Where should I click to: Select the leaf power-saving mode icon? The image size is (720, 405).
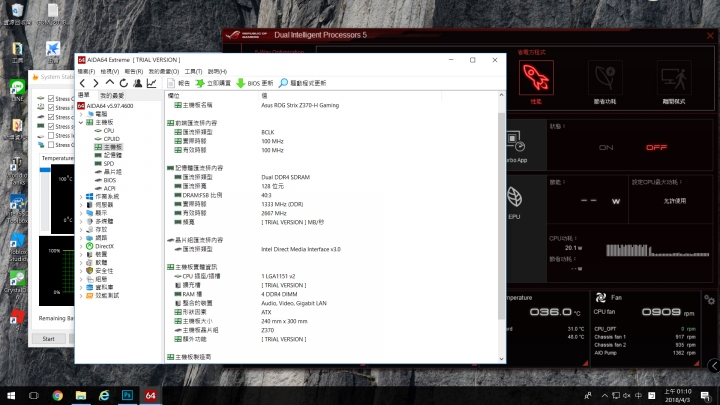(605, 78)
